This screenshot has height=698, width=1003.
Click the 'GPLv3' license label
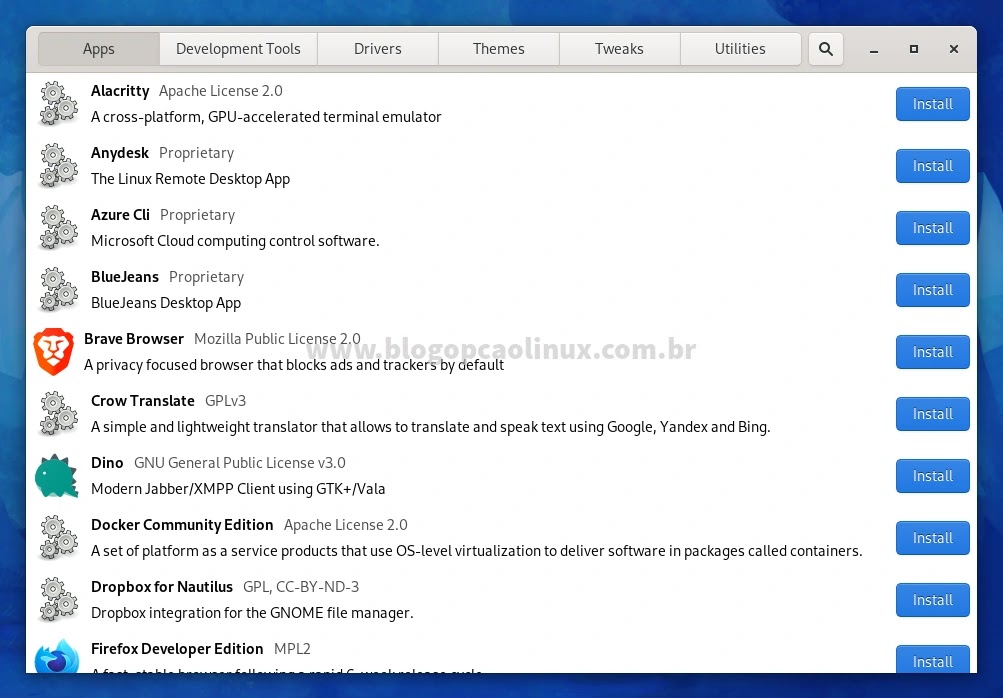pyautogui.click(x=225, y=401)
